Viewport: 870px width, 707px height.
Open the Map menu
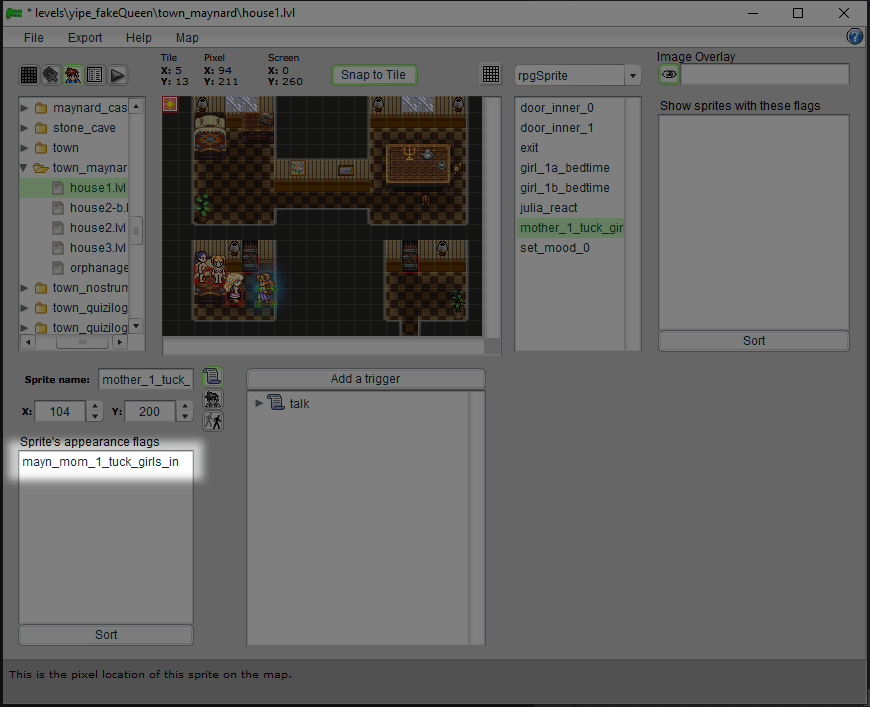click(187, 38)
